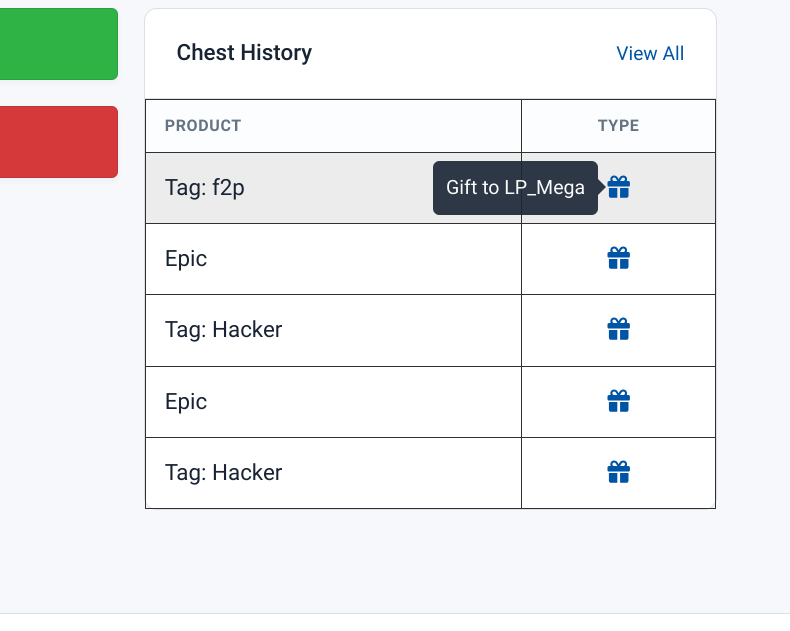Click gift icon in the first Tag: Hacker row
790x631 pixels.
(x=618, y=329)
